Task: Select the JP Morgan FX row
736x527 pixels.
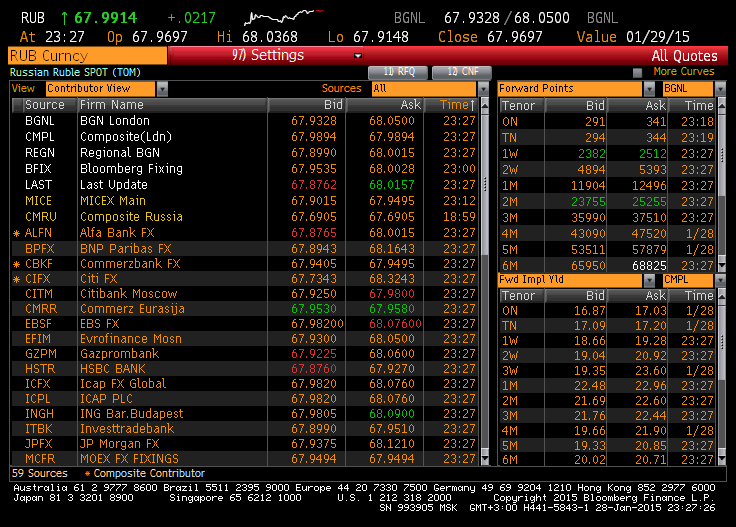Action: [245, 444]
